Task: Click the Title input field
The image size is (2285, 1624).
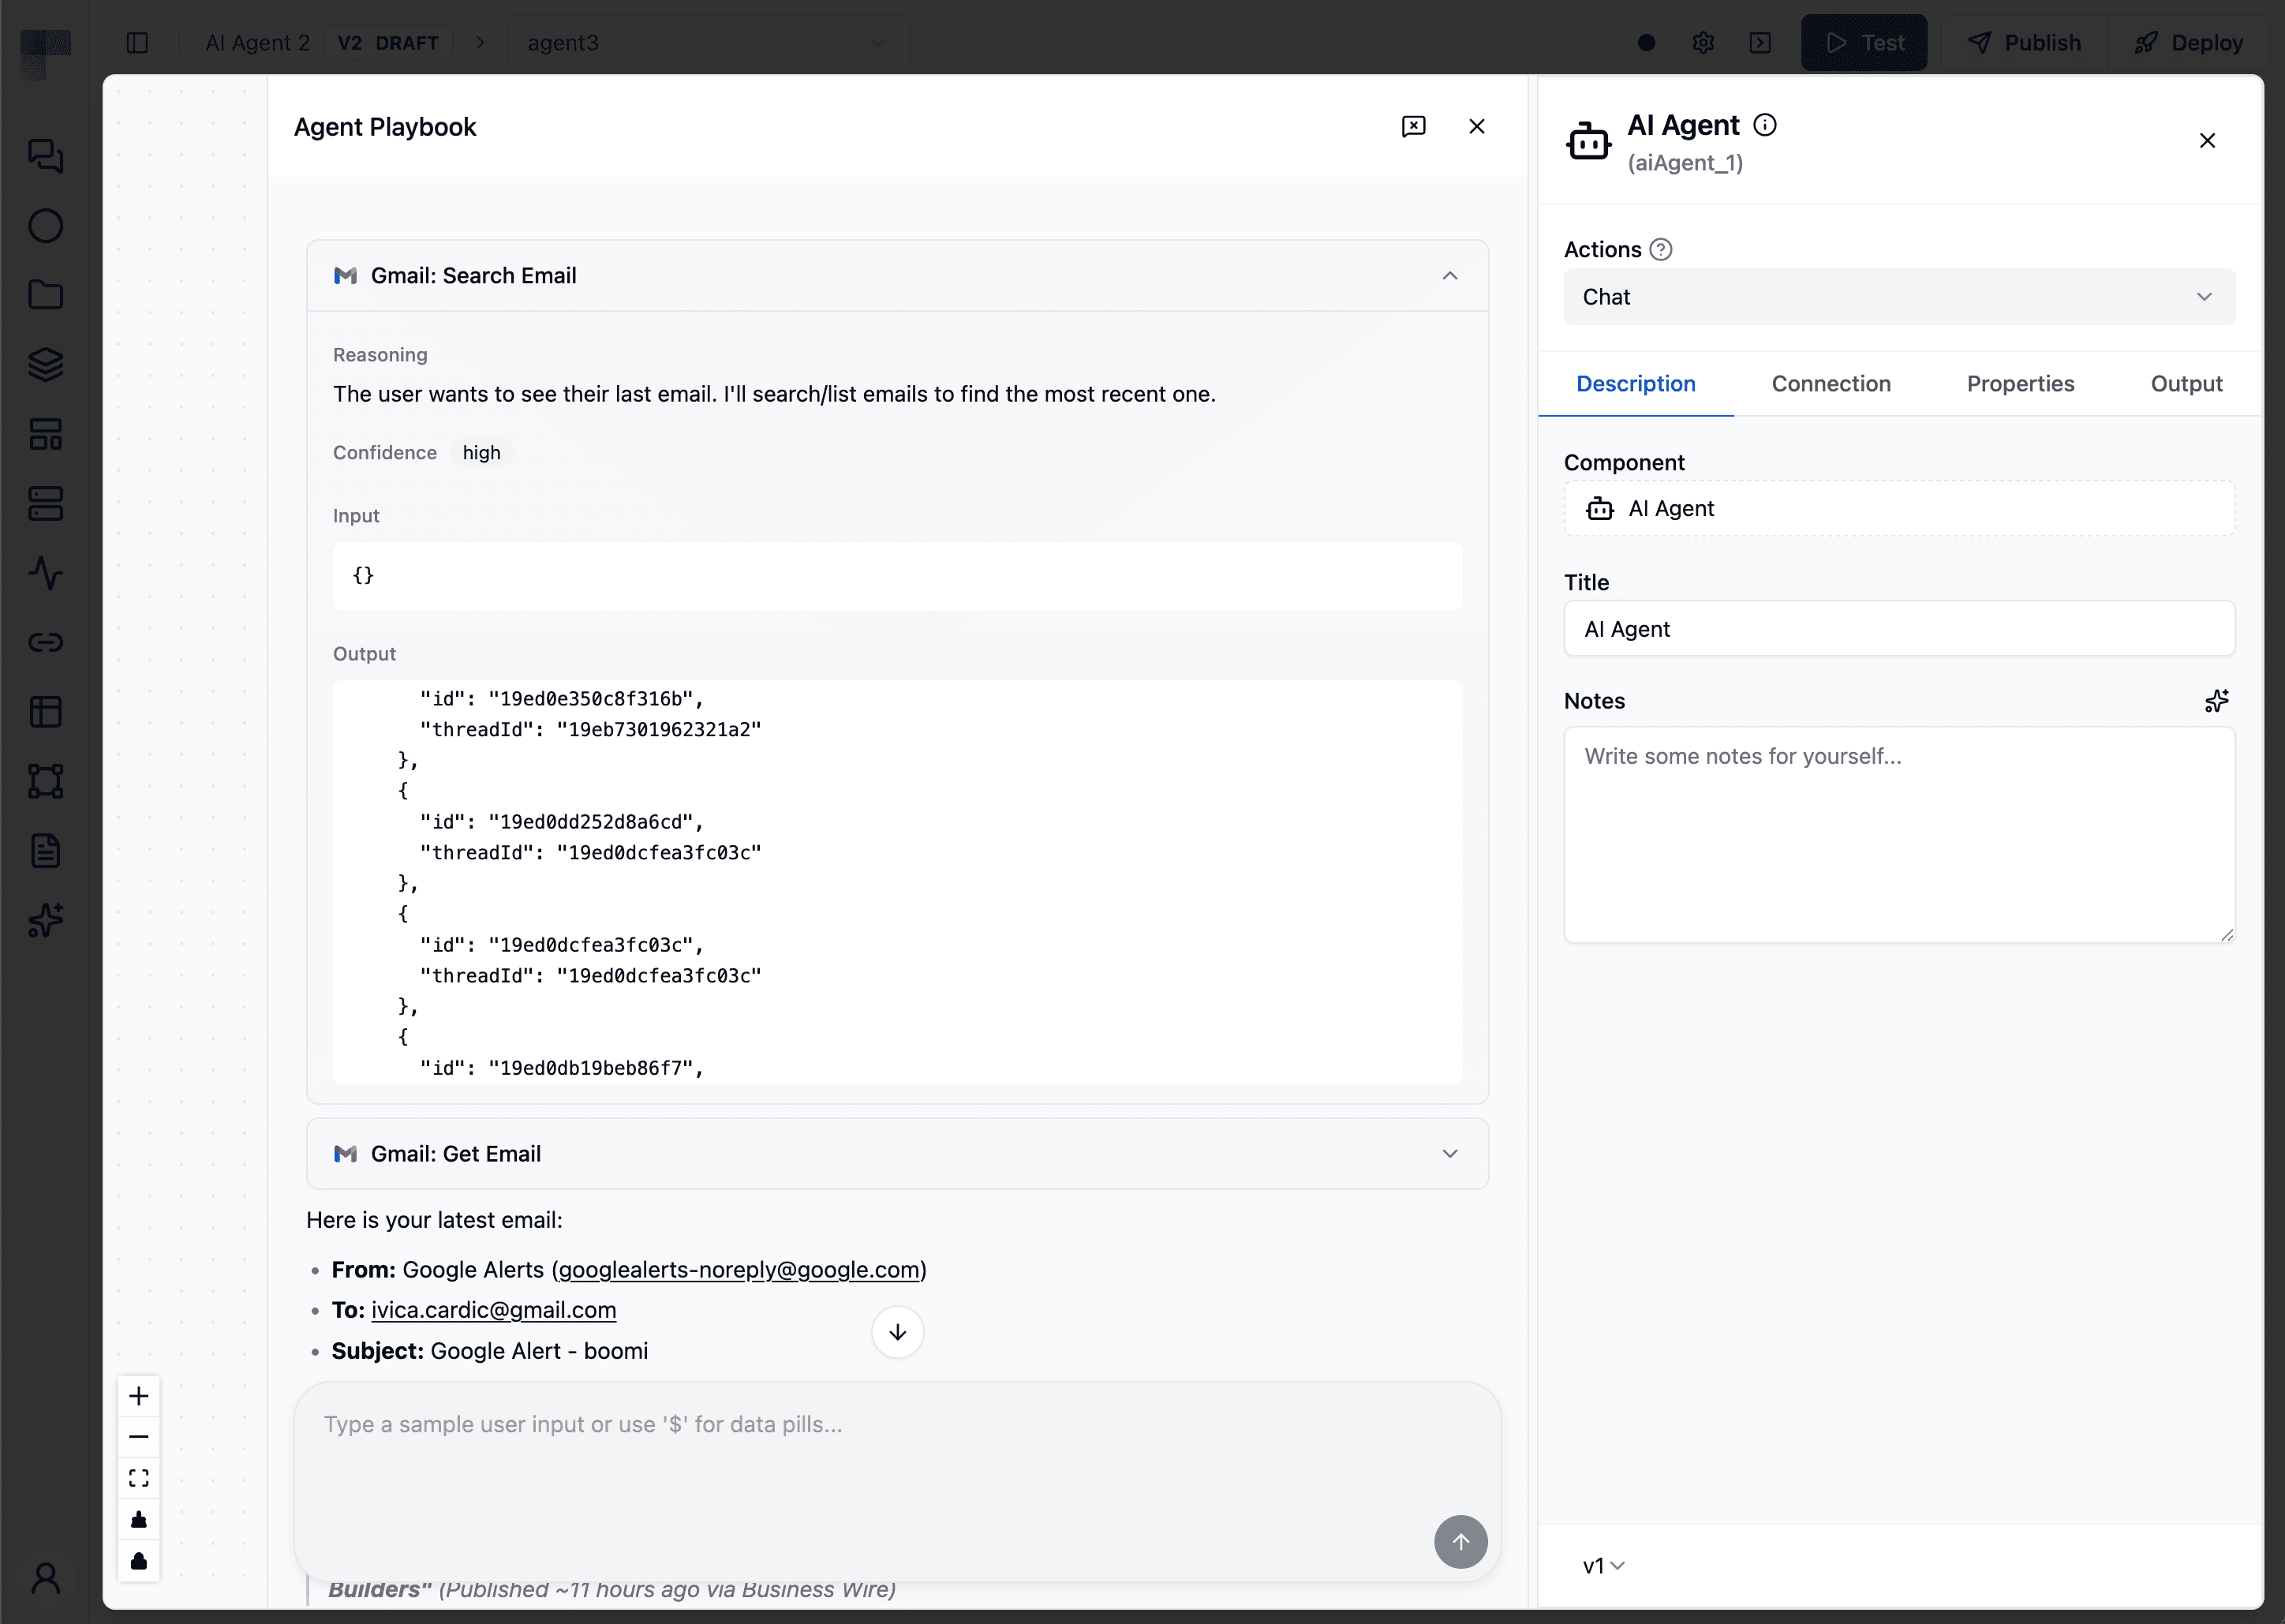Action: [x=1899, y=629]
